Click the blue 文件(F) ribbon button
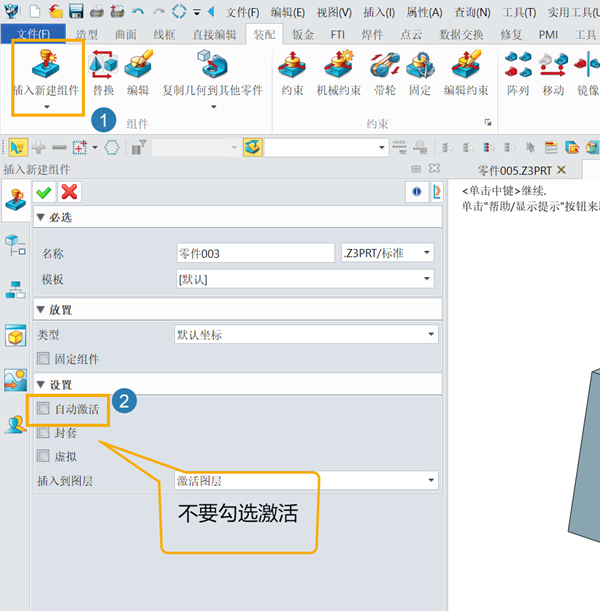 click(33, 34)
